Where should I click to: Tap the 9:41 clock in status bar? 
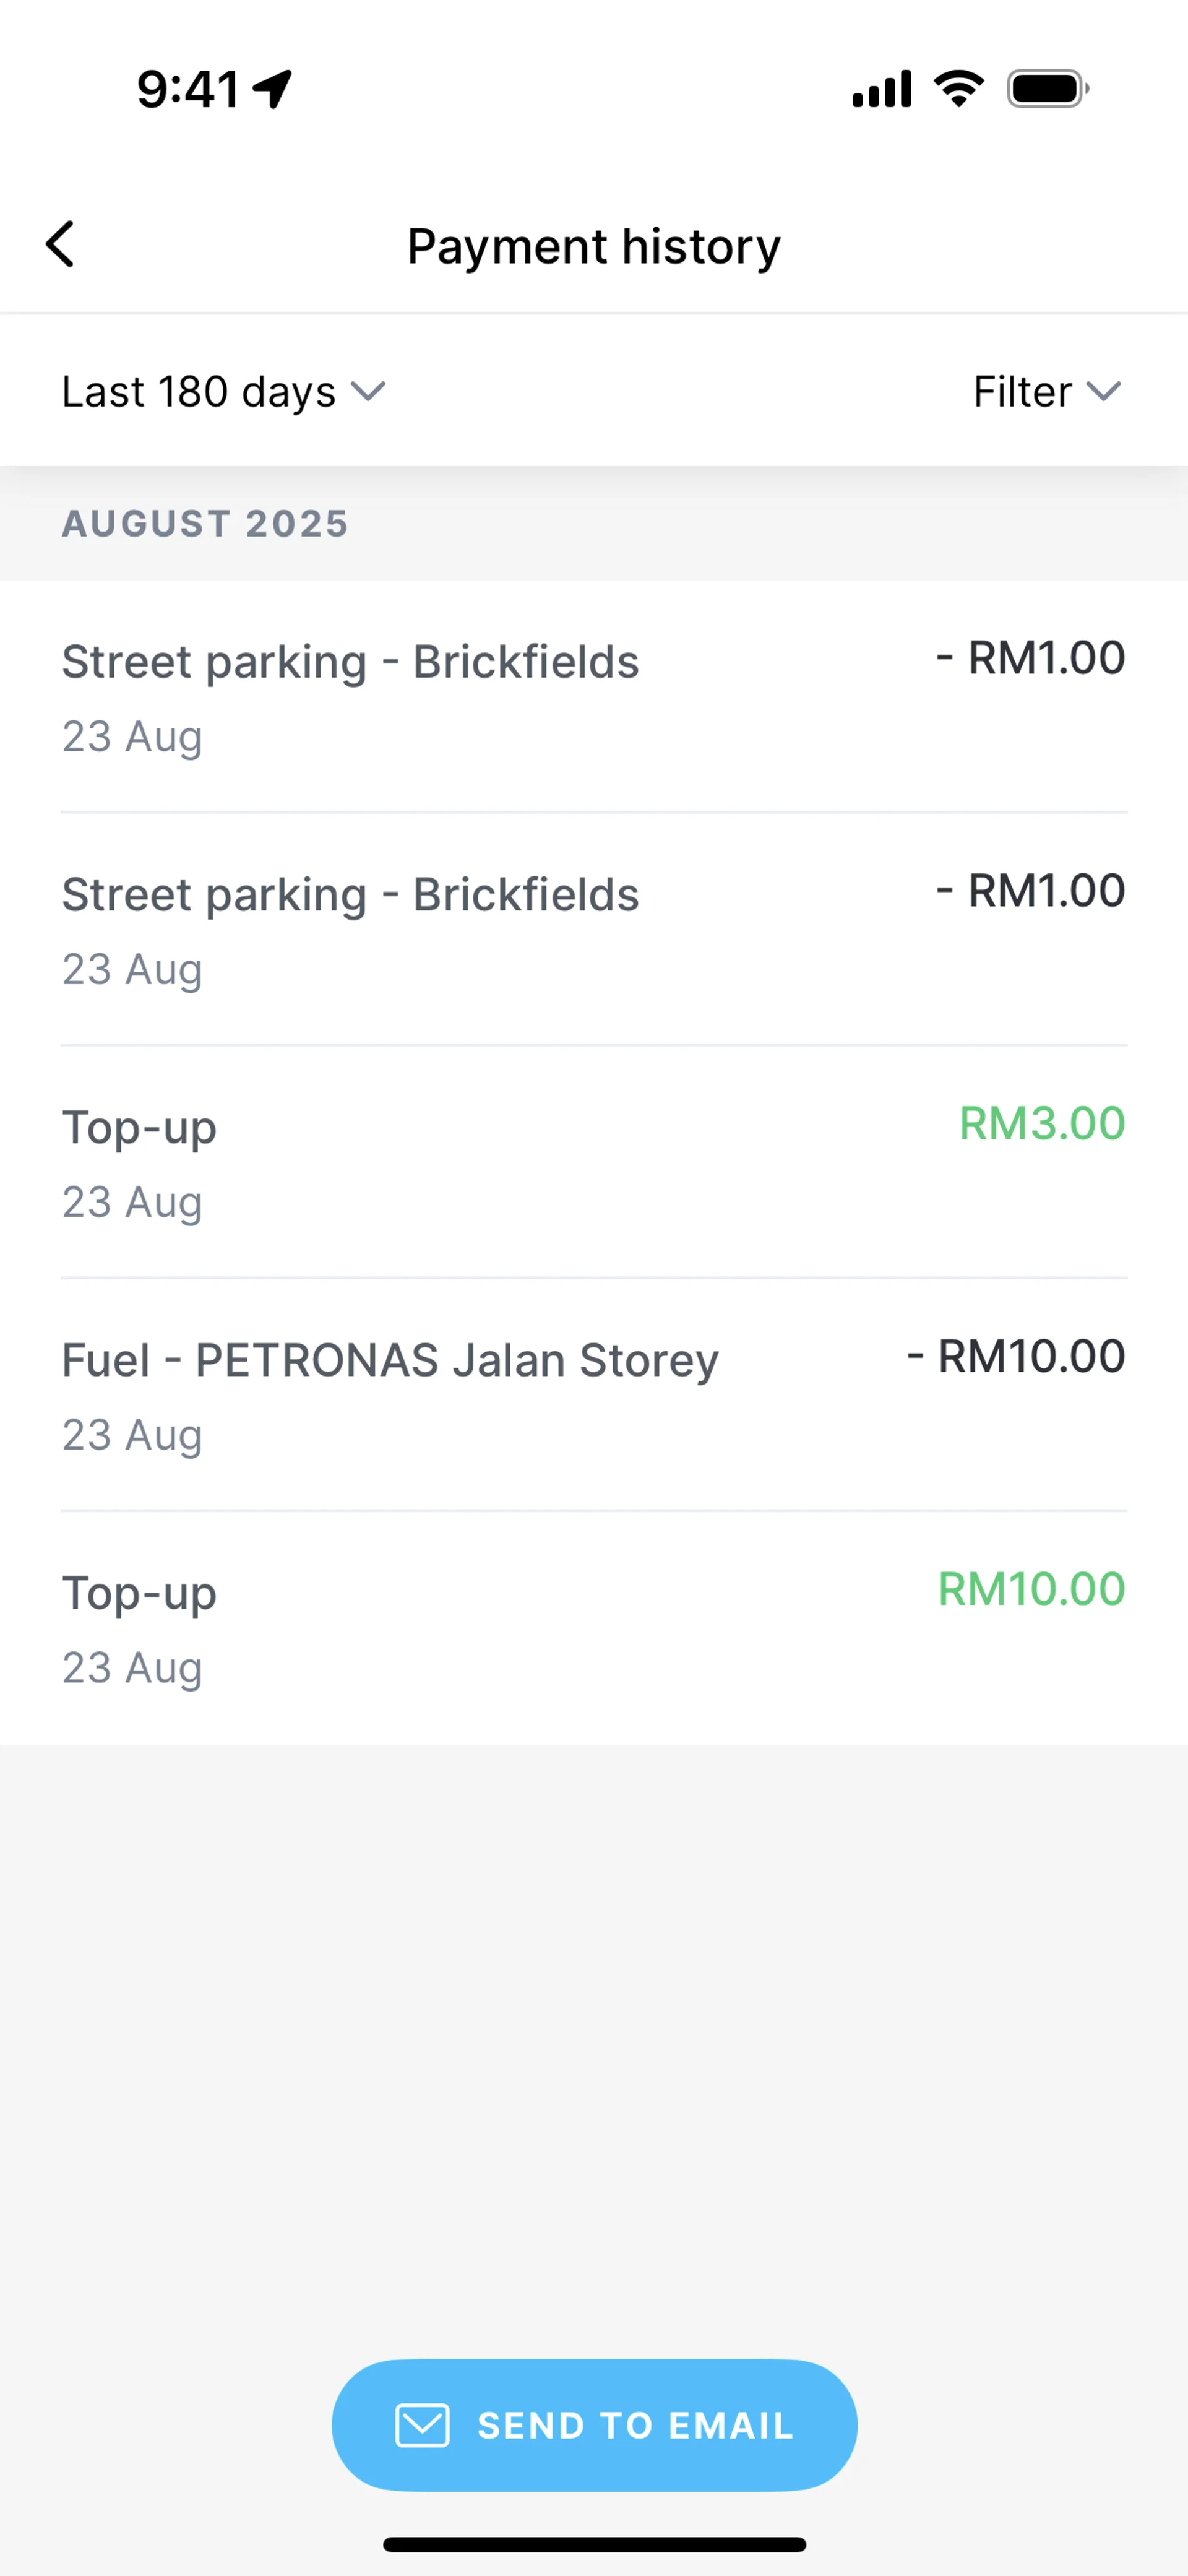[x=188, y=89]
